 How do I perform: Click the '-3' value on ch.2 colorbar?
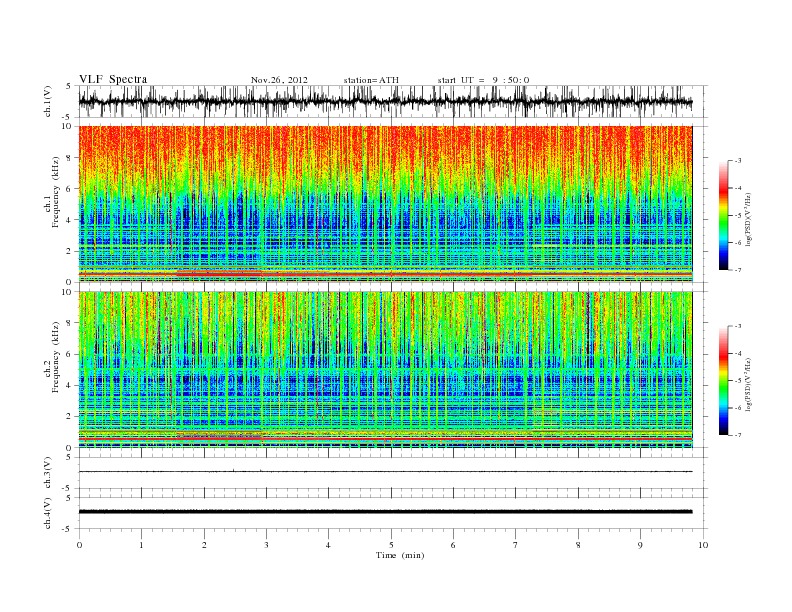coord(737,326)
